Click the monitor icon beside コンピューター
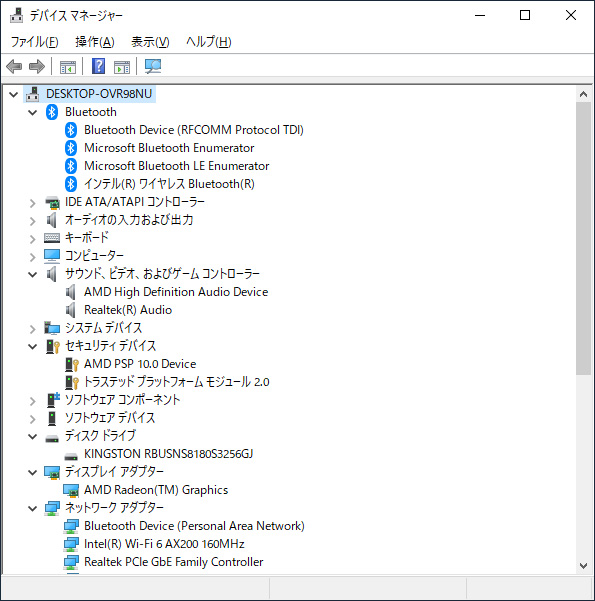Image resolution: width=595 pixels, height=601 pixels. click(52, 256)
